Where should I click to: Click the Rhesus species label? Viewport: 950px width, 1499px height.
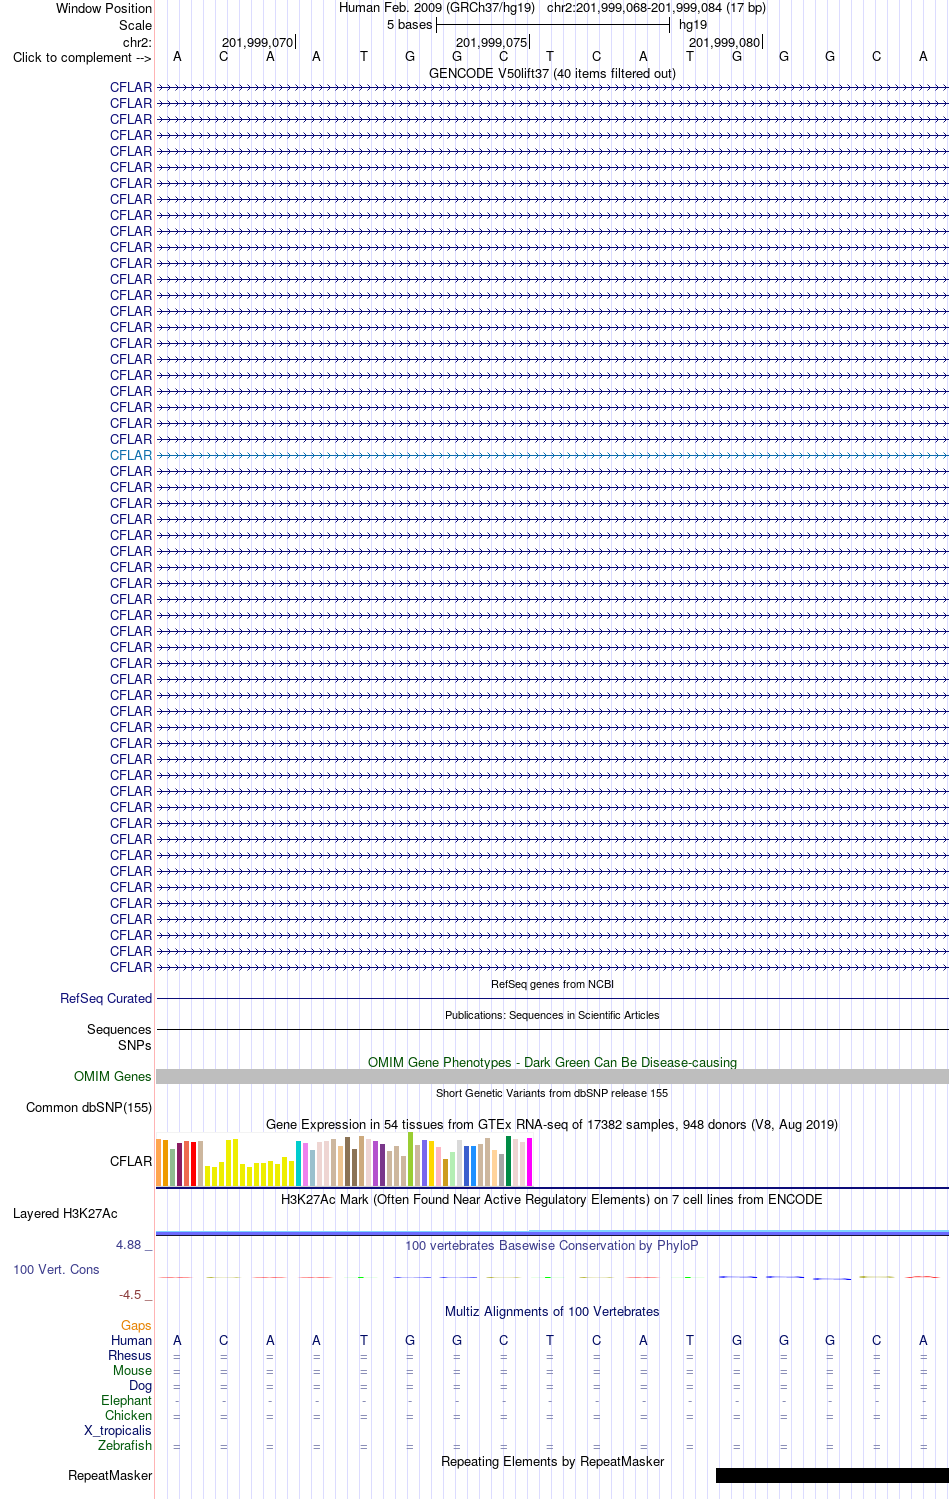pyautogui.click(x=130, y=1355)
